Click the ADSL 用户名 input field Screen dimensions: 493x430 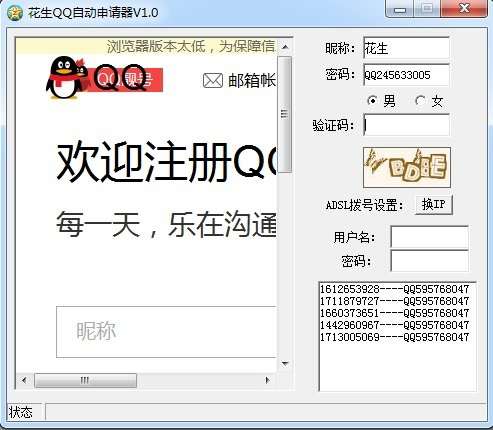point(429,237)
